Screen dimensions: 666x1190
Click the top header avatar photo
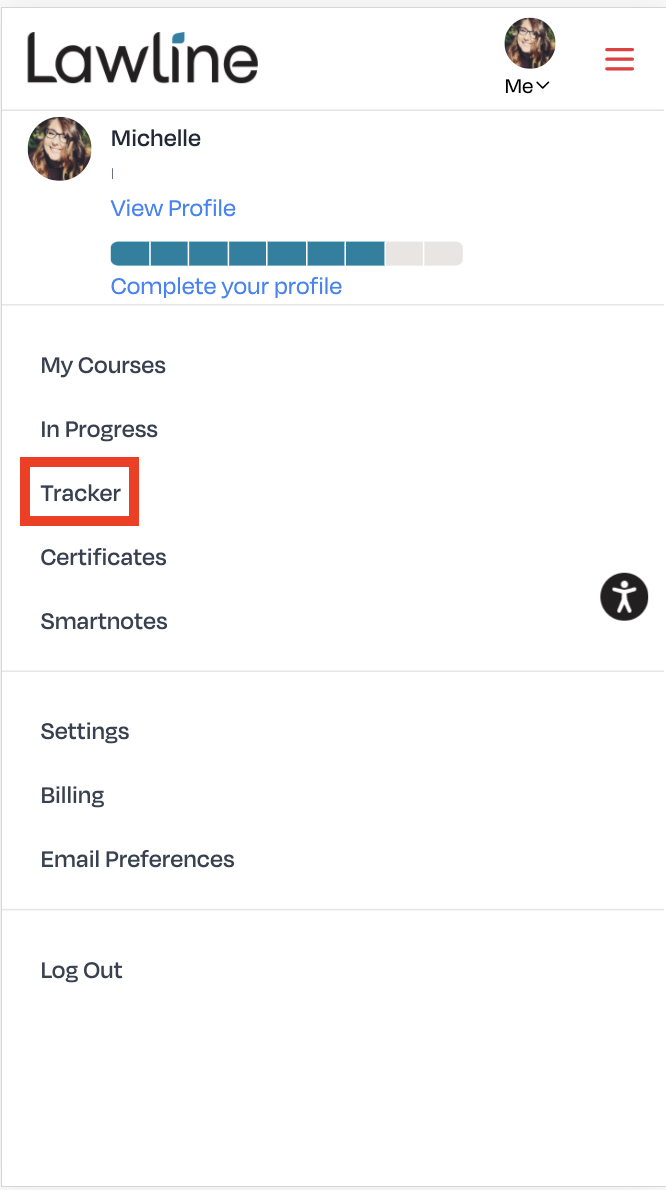tap(529, 43)
